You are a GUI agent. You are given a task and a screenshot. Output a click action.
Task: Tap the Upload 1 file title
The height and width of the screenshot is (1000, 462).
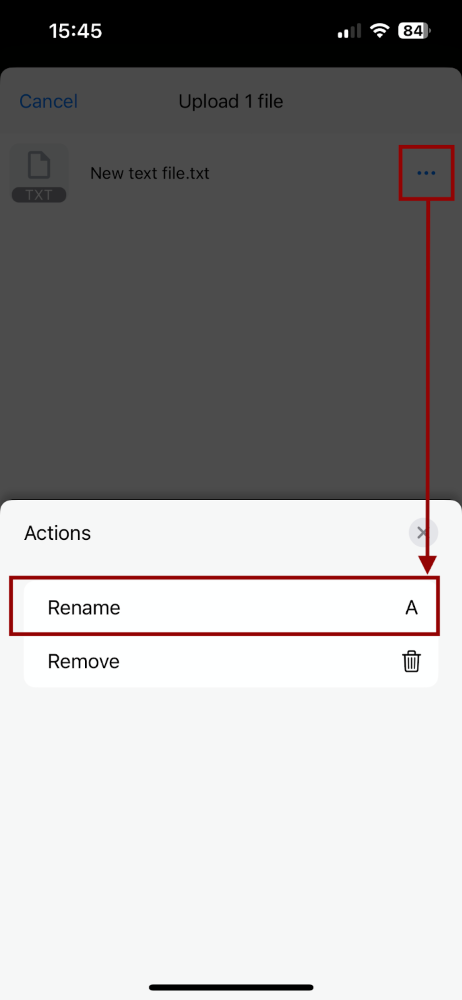pyautogui.click(x=231, y=101)
